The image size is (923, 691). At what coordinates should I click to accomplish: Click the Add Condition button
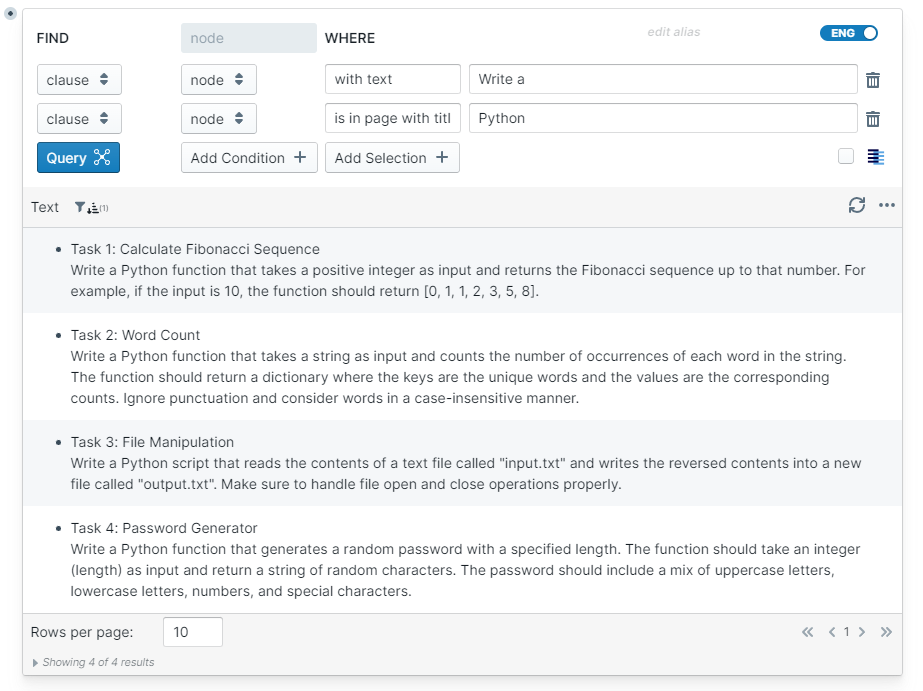tap(249, 158)
